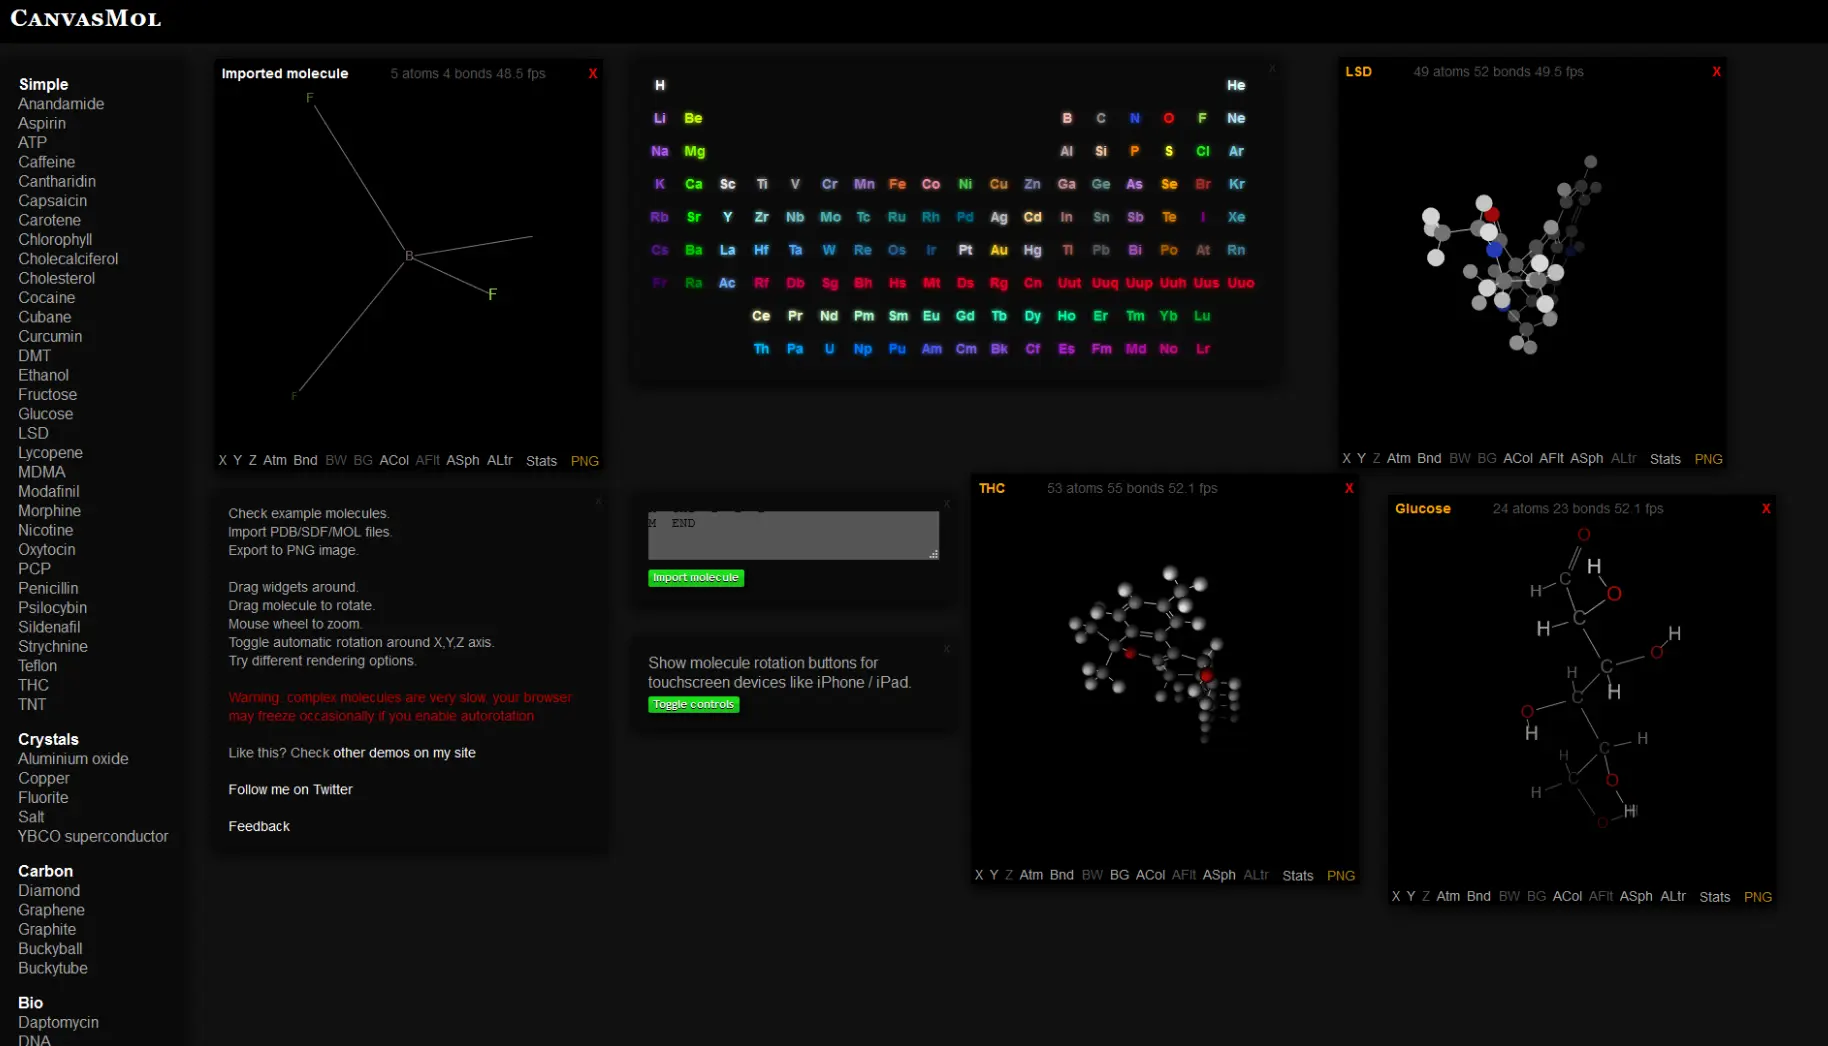
Task: Select oxygen O in periodic table
Action: (x=1168, y=119)
